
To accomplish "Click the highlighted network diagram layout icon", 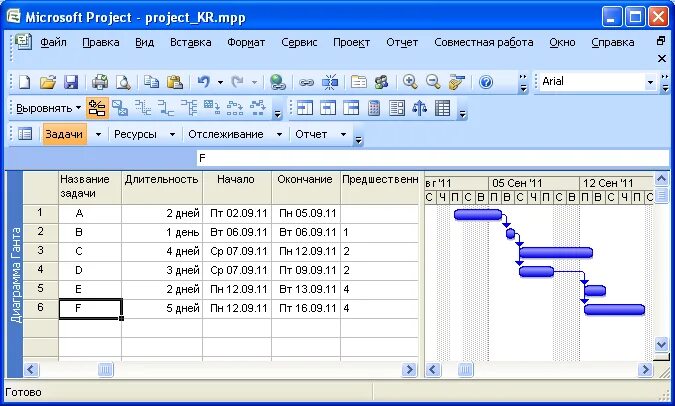I will [97, 108].
